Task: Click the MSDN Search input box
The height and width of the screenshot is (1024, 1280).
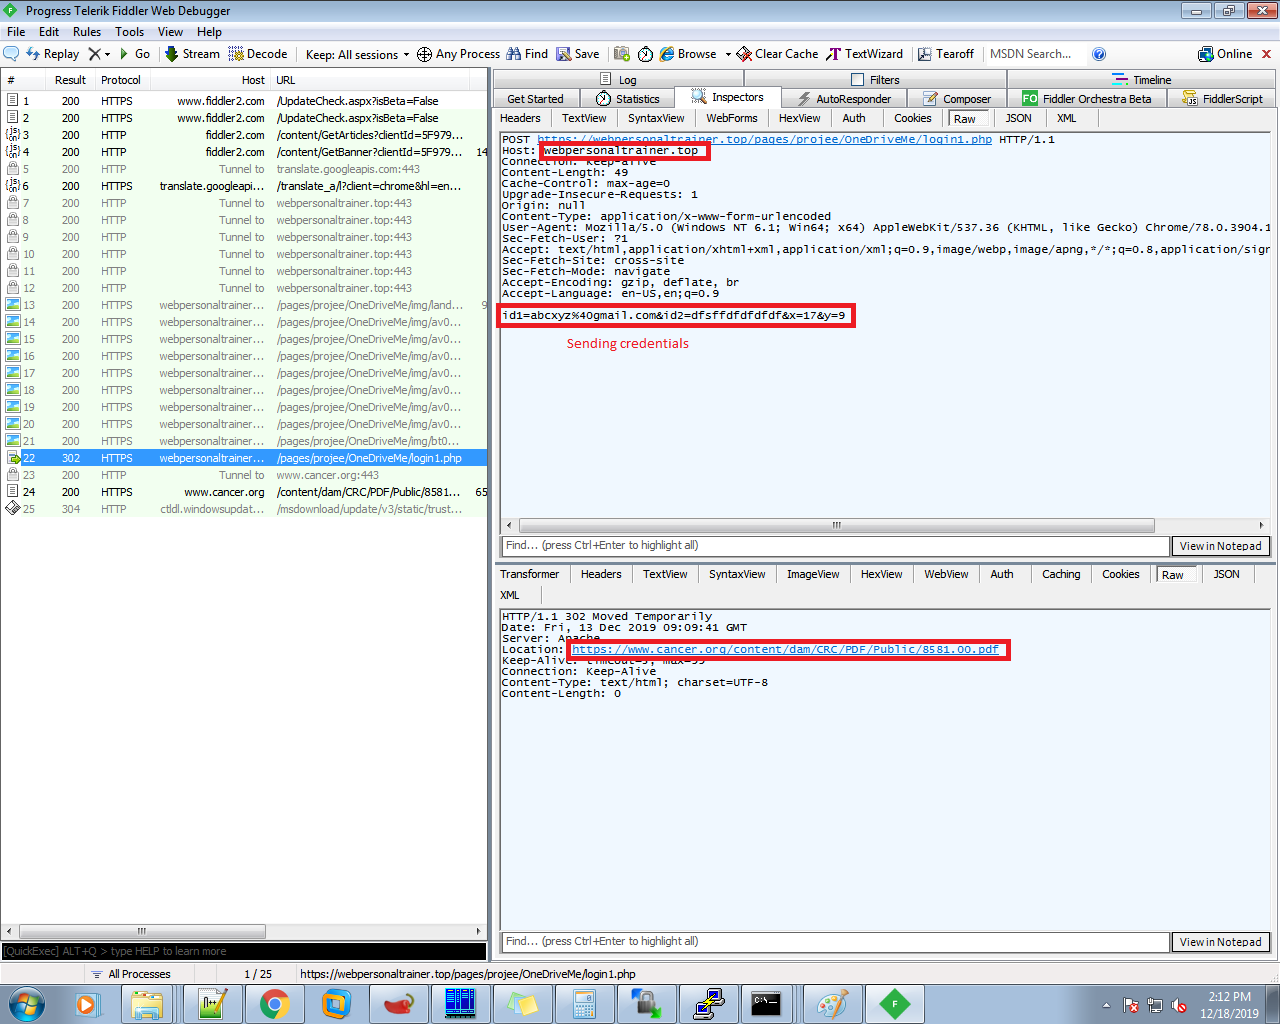Action: (1035, 54)
